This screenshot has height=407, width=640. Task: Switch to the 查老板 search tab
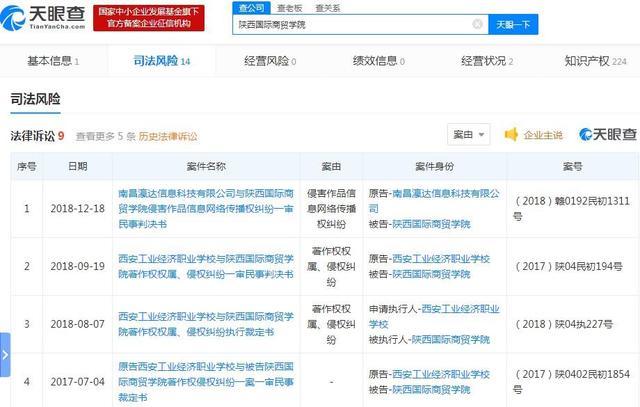tap(289, 8)
